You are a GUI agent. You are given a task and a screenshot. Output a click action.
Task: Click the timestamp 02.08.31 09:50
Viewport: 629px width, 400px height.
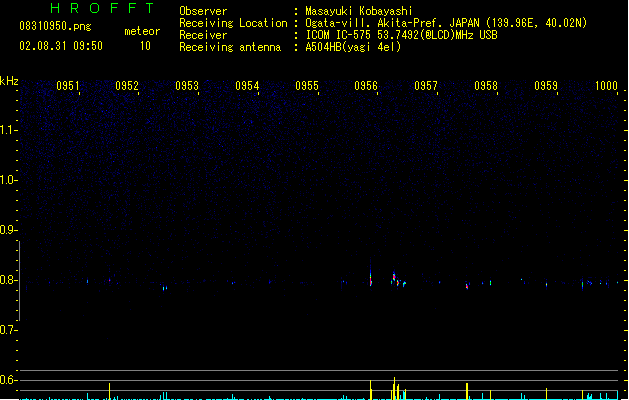click(61, 46)
